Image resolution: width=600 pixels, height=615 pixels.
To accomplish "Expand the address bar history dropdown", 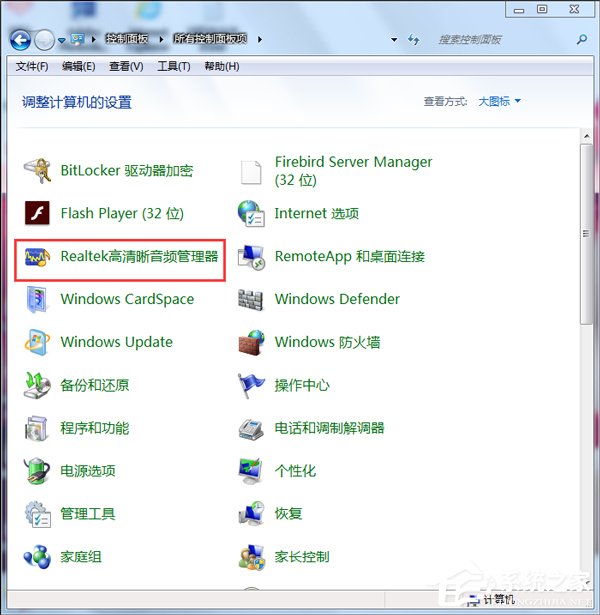I will pos(394,40).
